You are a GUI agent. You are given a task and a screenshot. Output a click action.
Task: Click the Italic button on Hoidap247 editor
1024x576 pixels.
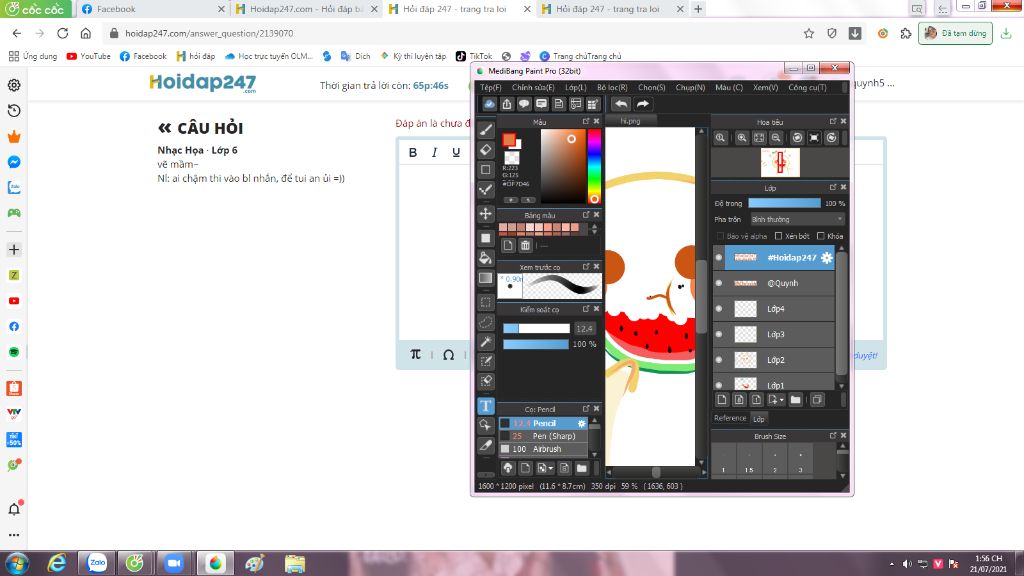coord(434,152)
